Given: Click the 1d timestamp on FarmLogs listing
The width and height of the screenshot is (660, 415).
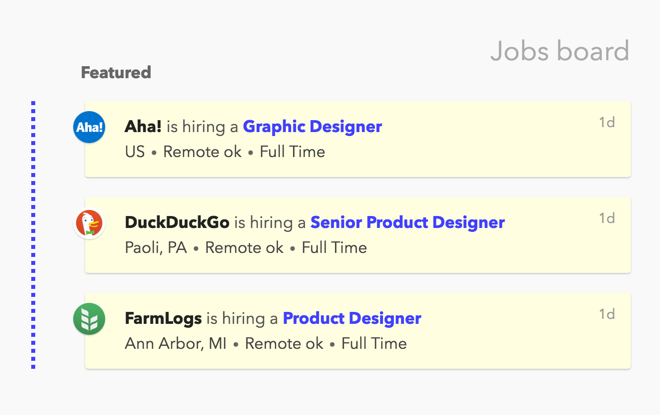Looking at the screenshot, I should tap(606, 314).
